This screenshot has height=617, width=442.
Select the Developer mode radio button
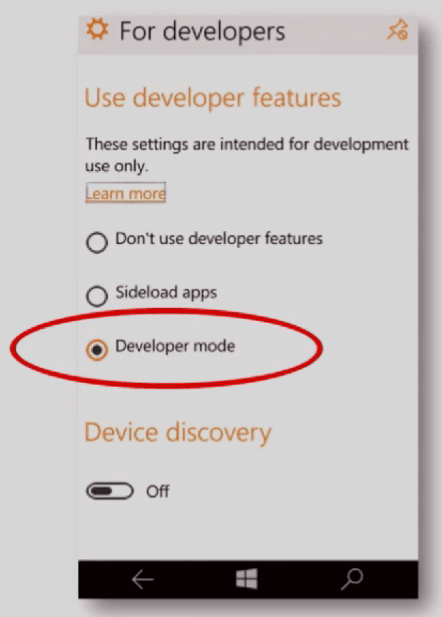coord(97,350)
